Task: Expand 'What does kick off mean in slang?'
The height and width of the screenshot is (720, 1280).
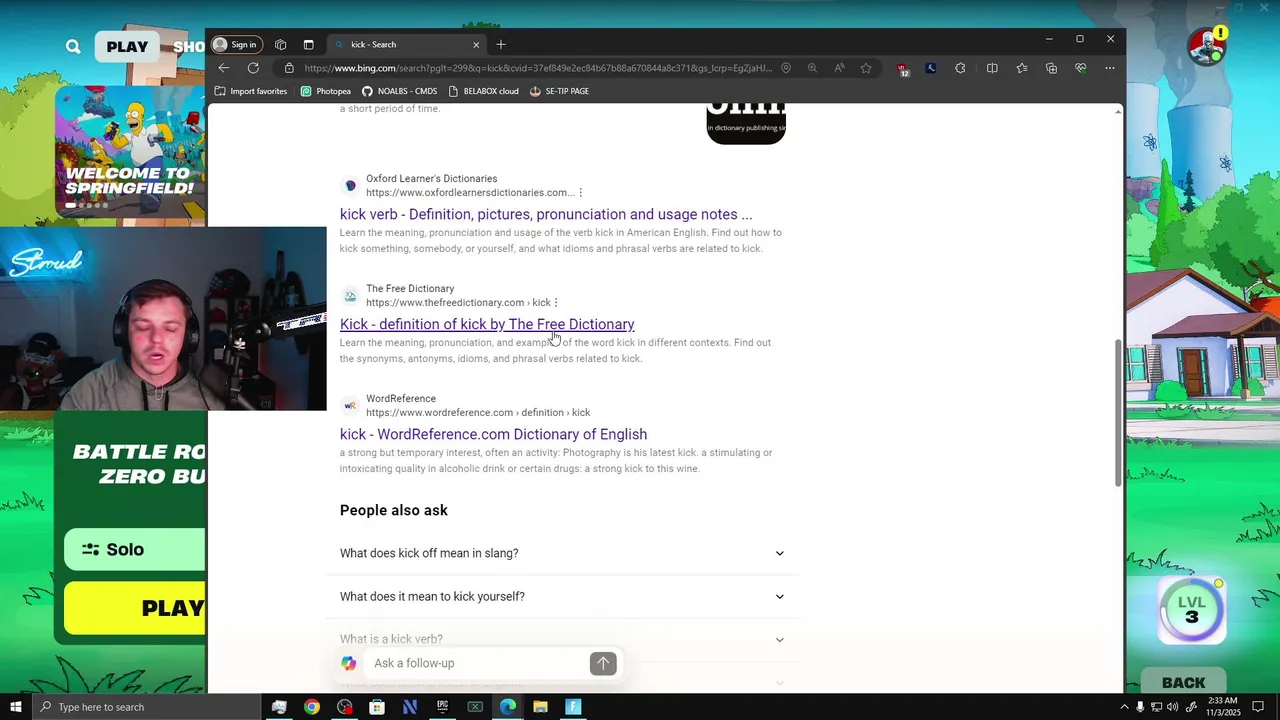Action: click(562, 553)
